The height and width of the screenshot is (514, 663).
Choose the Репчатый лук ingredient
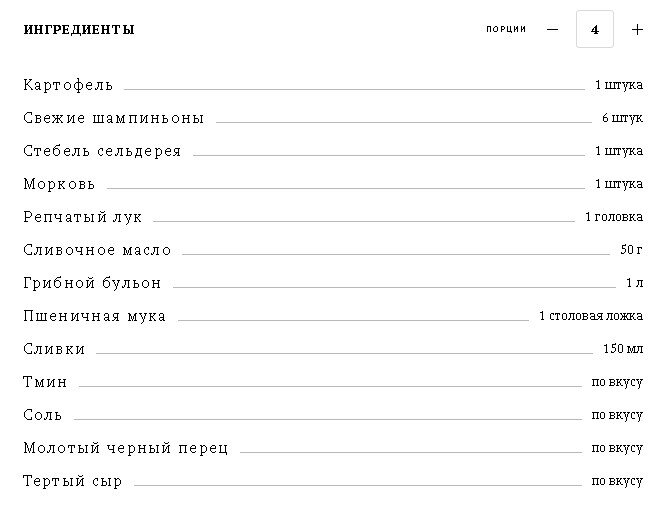pos(82,217)
